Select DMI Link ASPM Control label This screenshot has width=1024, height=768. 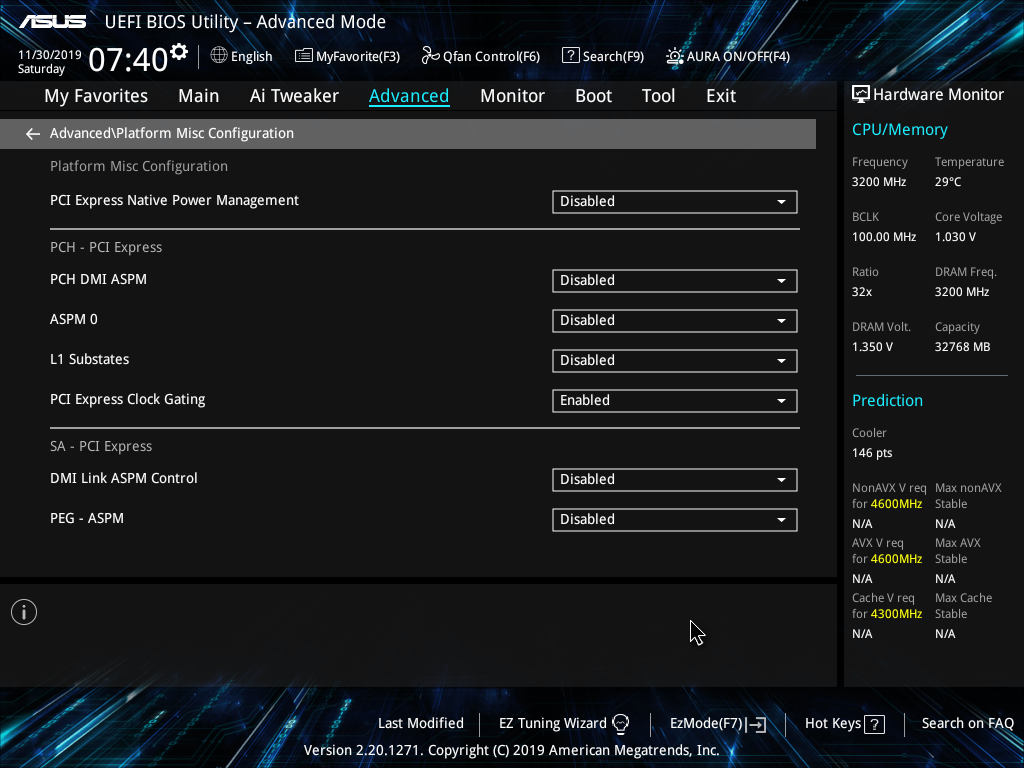pos(123,478)
